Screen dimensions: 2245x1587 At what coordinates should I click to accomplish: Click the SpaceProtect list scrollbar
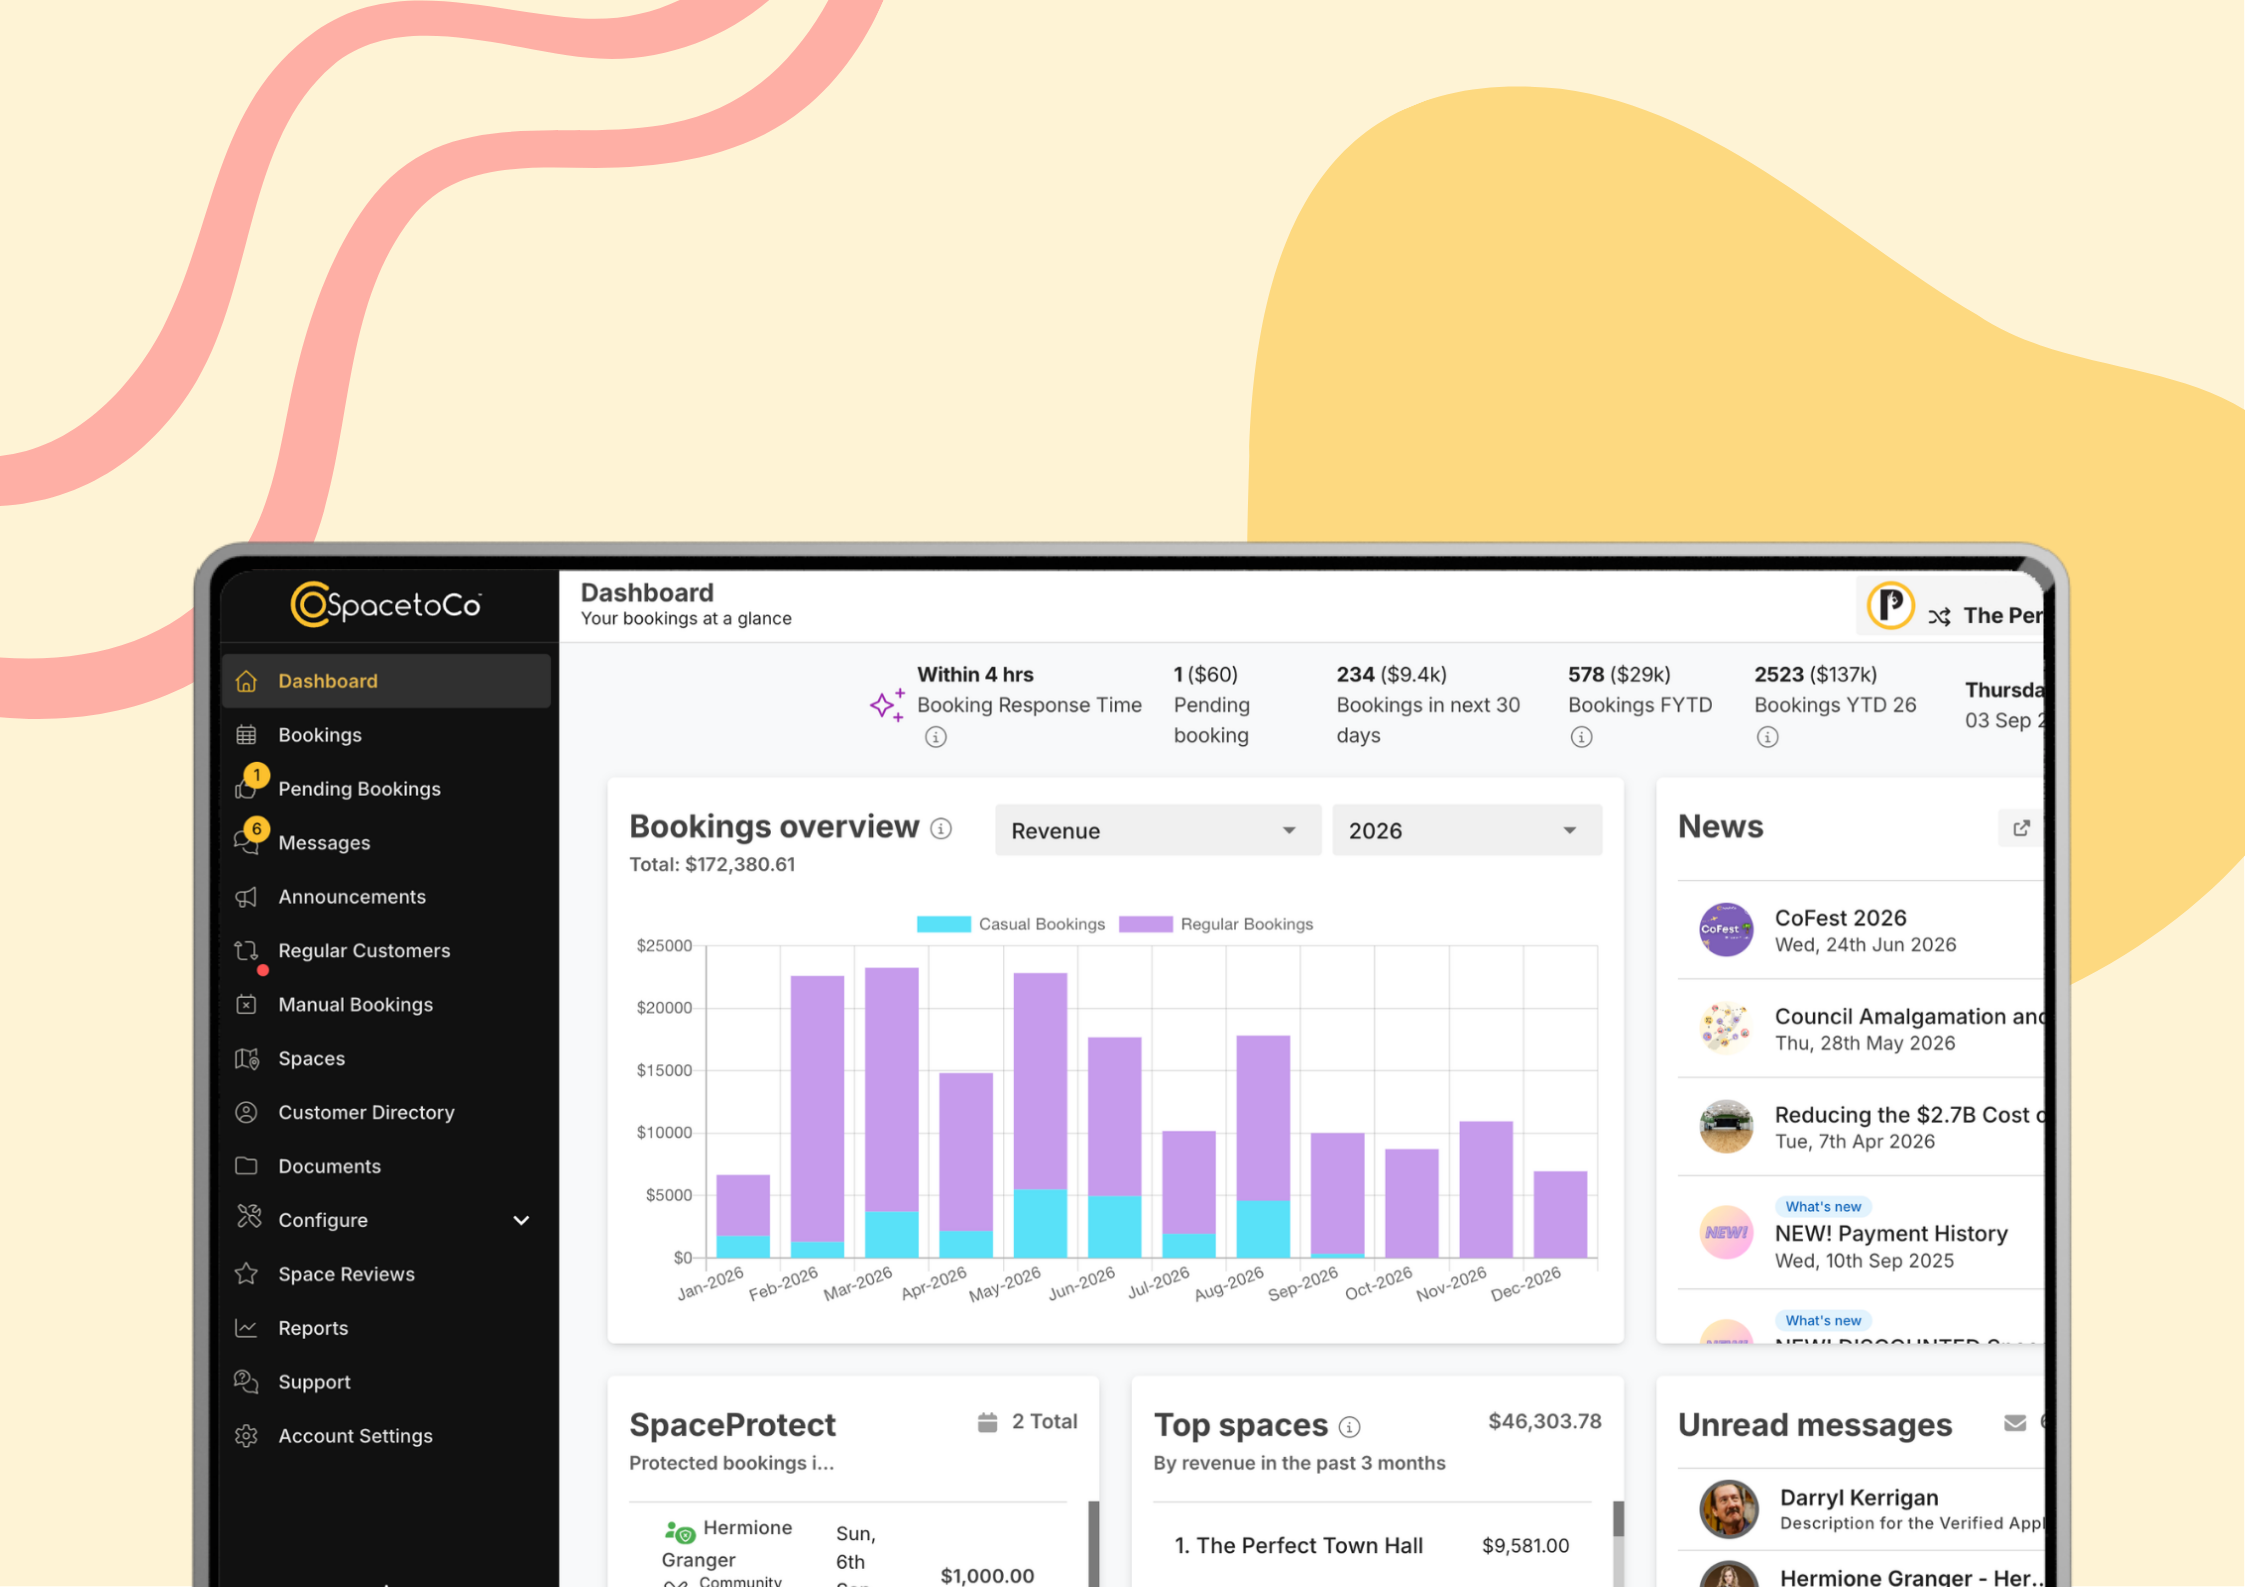(1093, 1543)
